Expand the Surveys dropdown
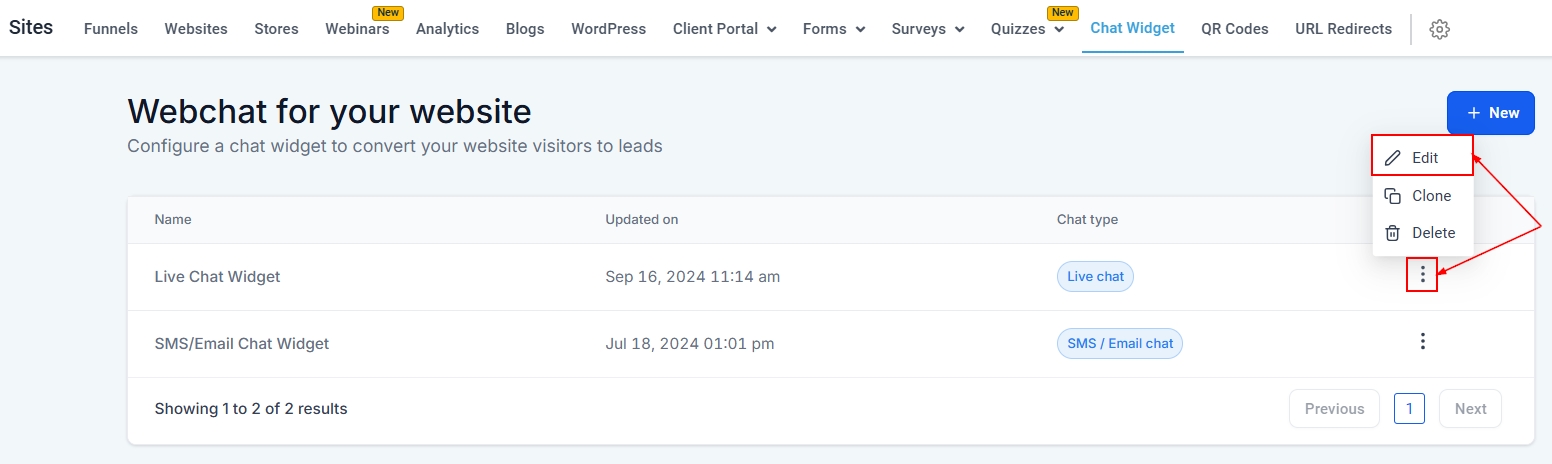Viewport: 1552px width, 464px height. (927, 29)
